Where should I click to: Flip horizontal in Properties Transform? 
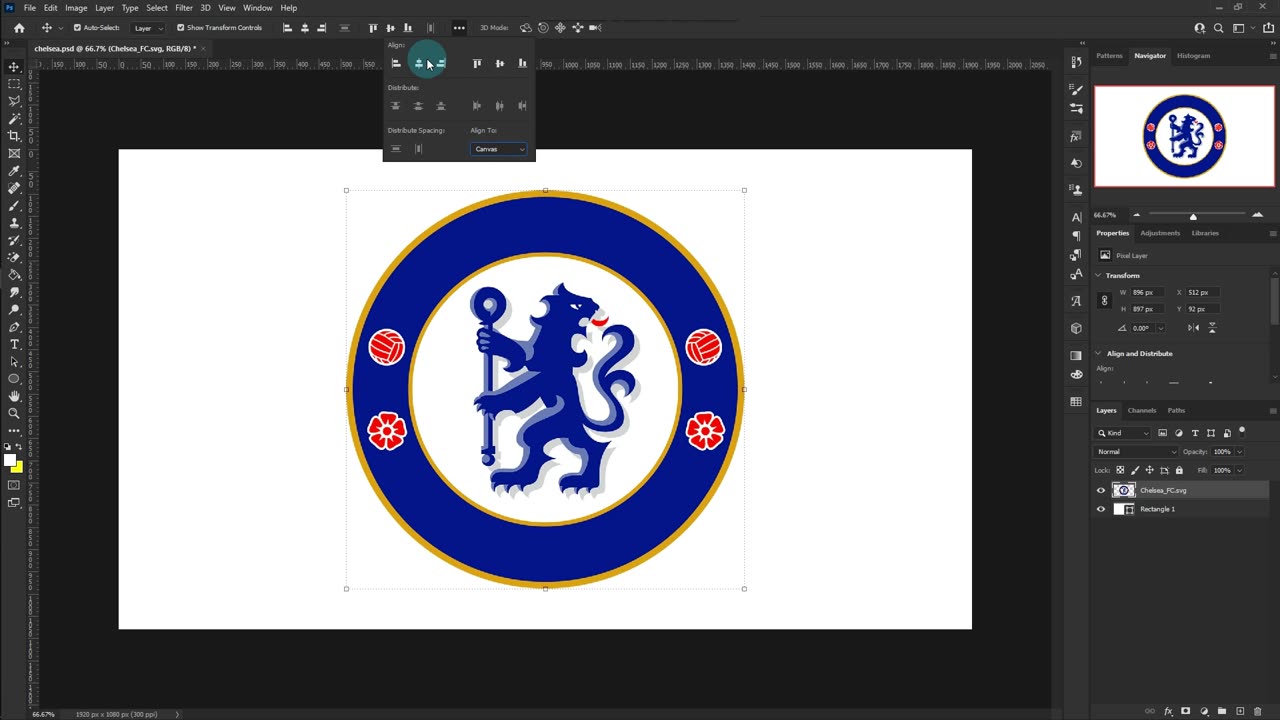coord(1193,328)
